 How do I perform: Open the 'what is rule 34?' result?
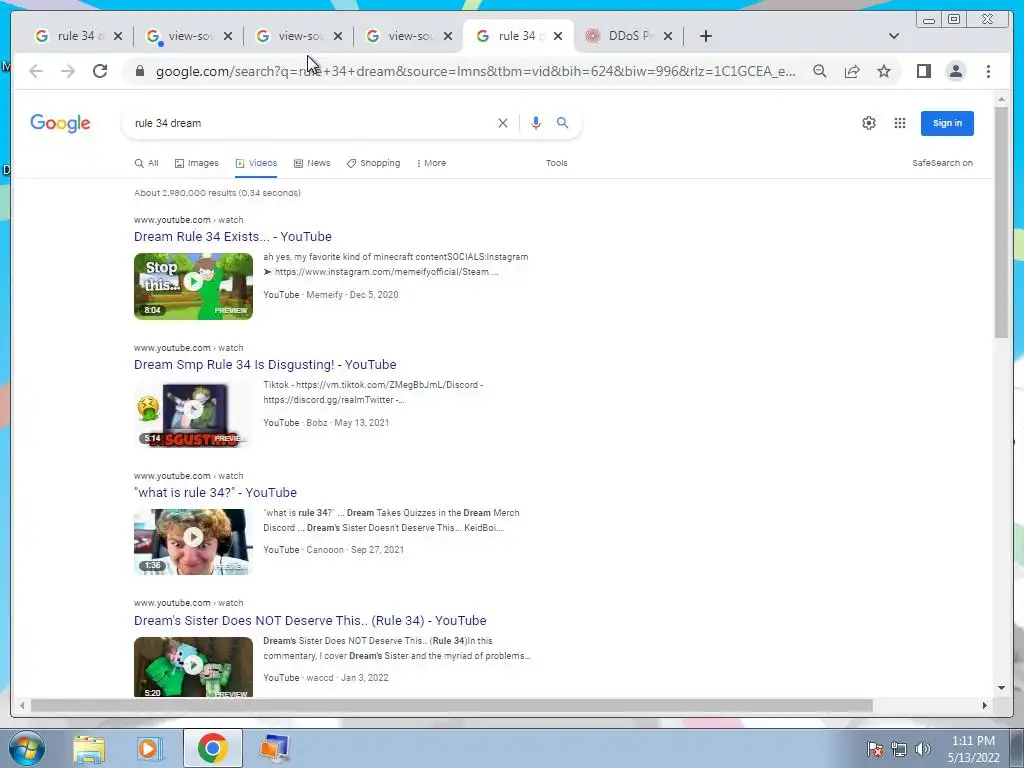[x=216, y=492]
